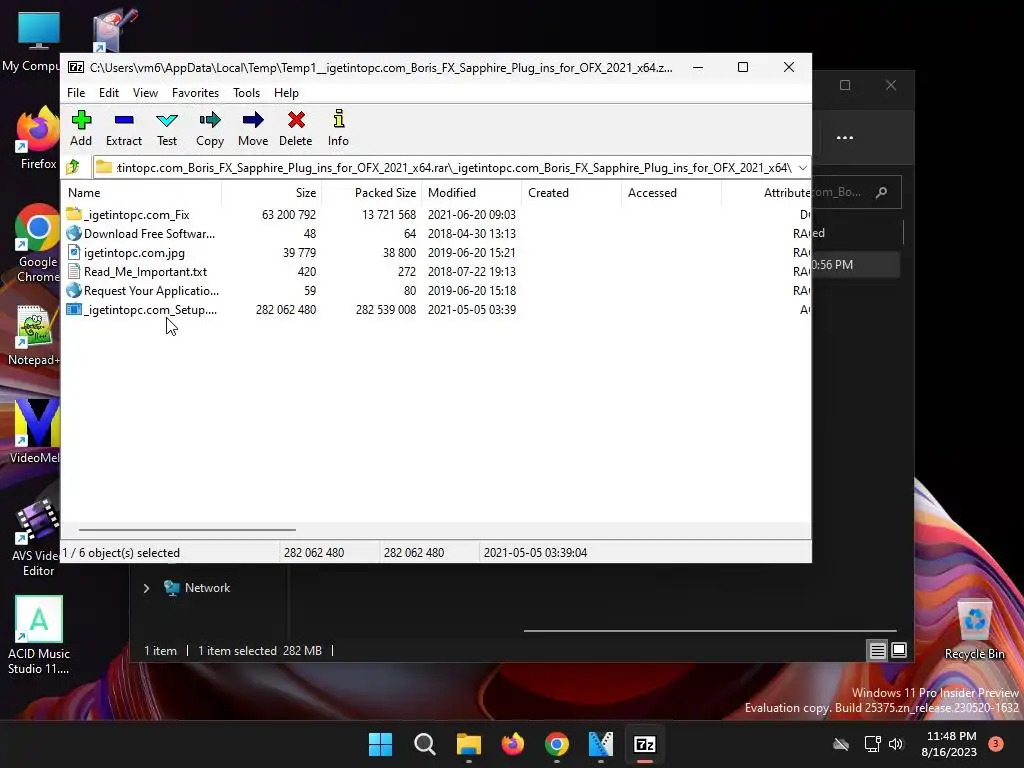The height and width of the screenshot is (768, 1024).
Task: Open the address path dropdown arrow
Action: (x=803, y=168)
